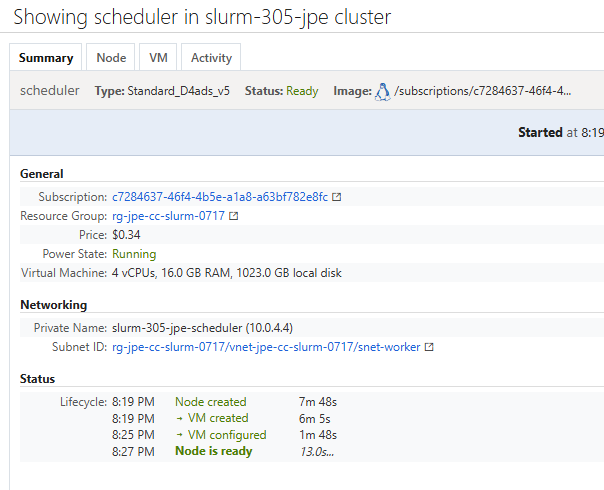Select the Activity tab
The image size is (604, 490).
click(x=211, y=58)
